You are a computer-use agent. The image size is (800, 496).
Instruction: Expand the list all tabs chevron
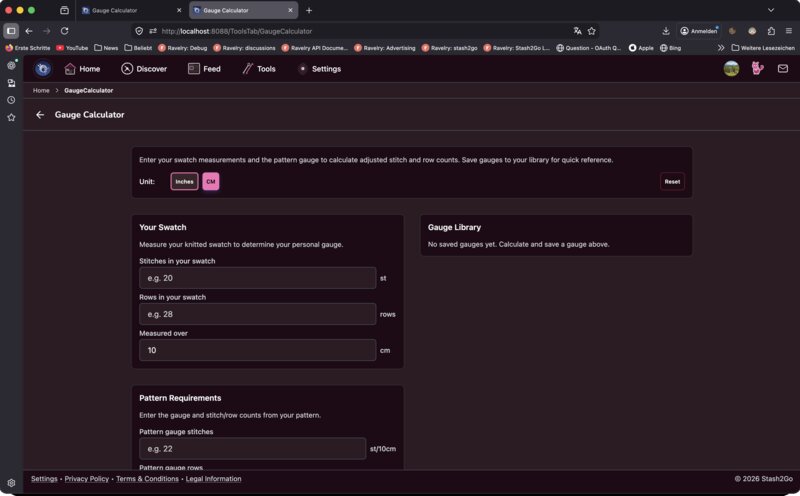click(x=771, y=10)
